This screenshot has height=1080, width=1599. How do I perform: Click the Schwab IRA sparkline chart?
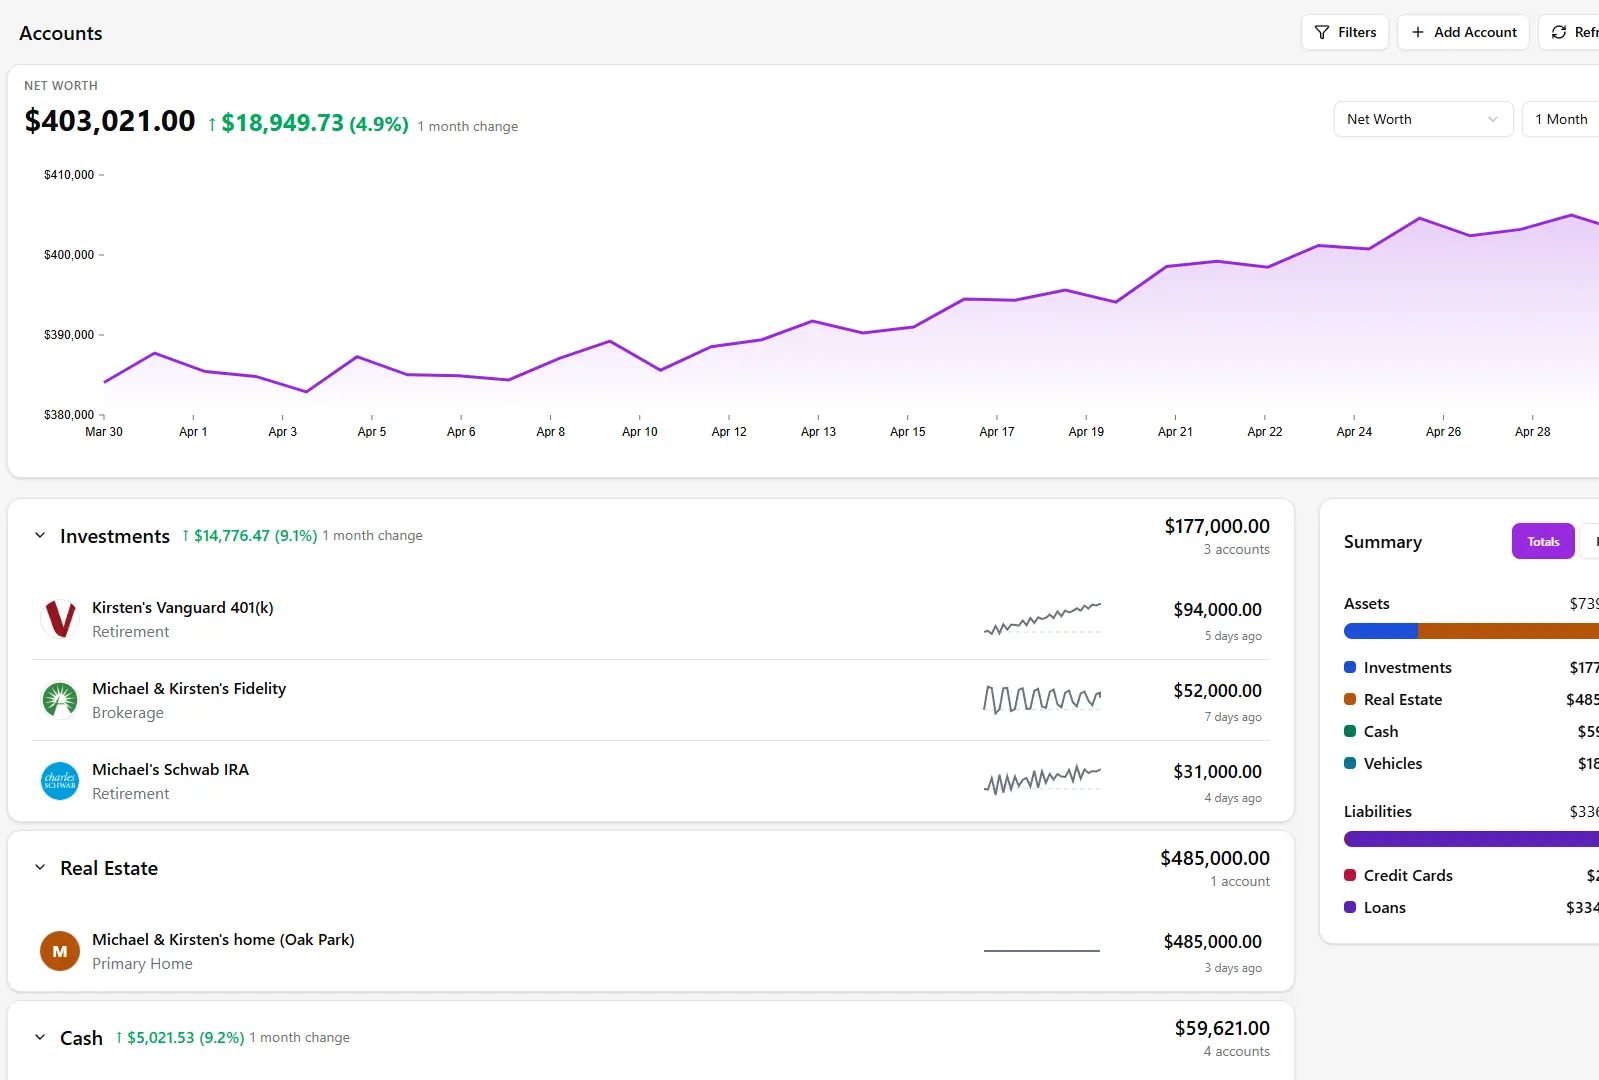1042,779
